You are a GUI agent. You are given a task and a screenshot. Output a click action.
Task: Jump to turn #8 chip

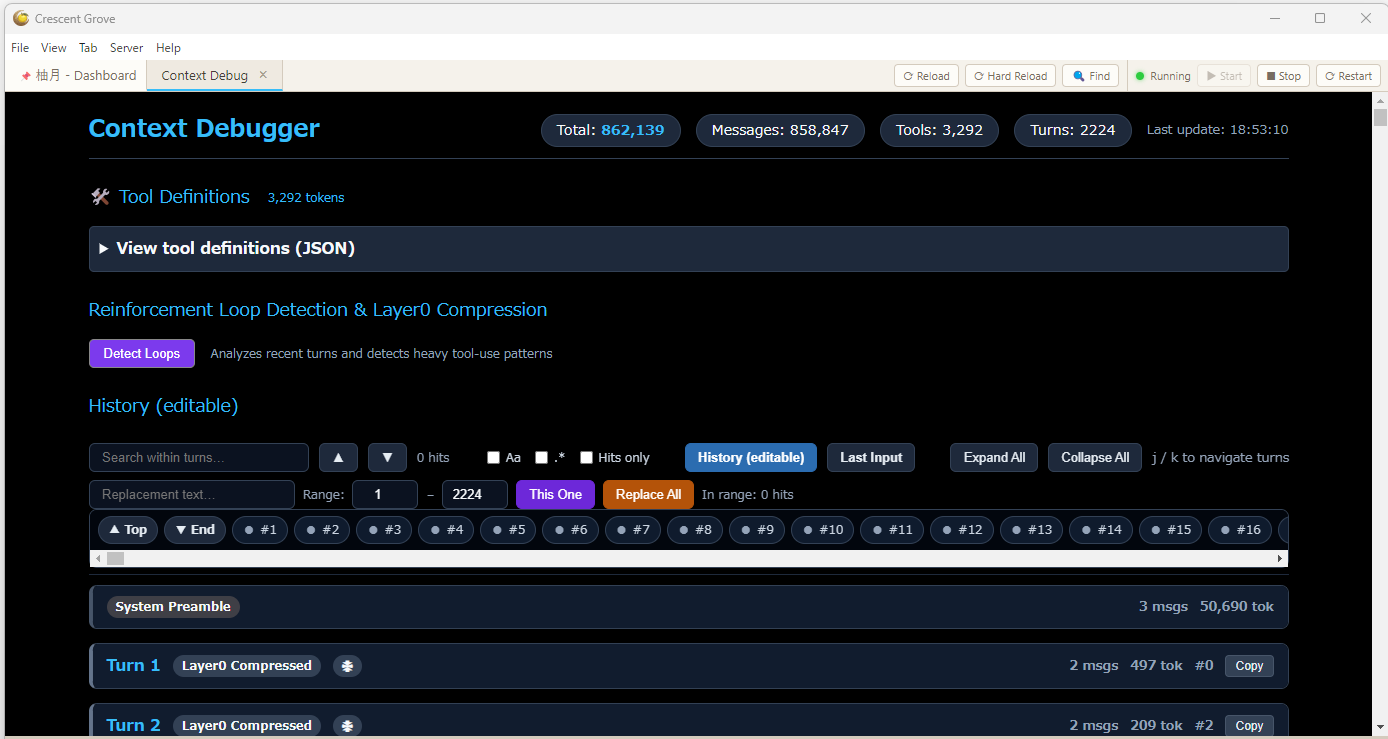pos(695,530)
